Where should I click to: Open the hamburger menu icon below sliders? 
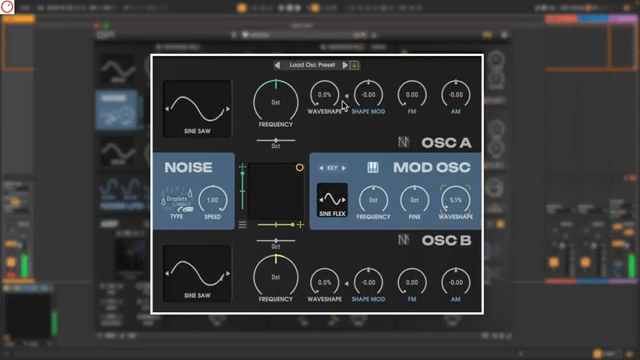pos(242,224)
